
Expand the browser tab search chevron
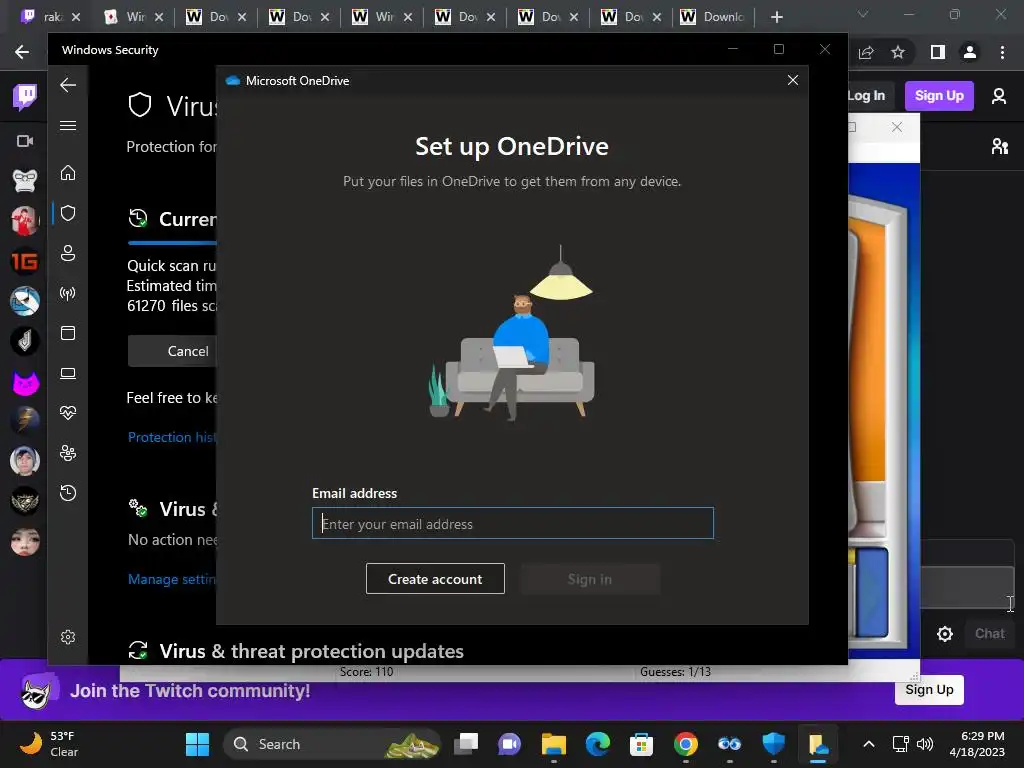point(863,14)
